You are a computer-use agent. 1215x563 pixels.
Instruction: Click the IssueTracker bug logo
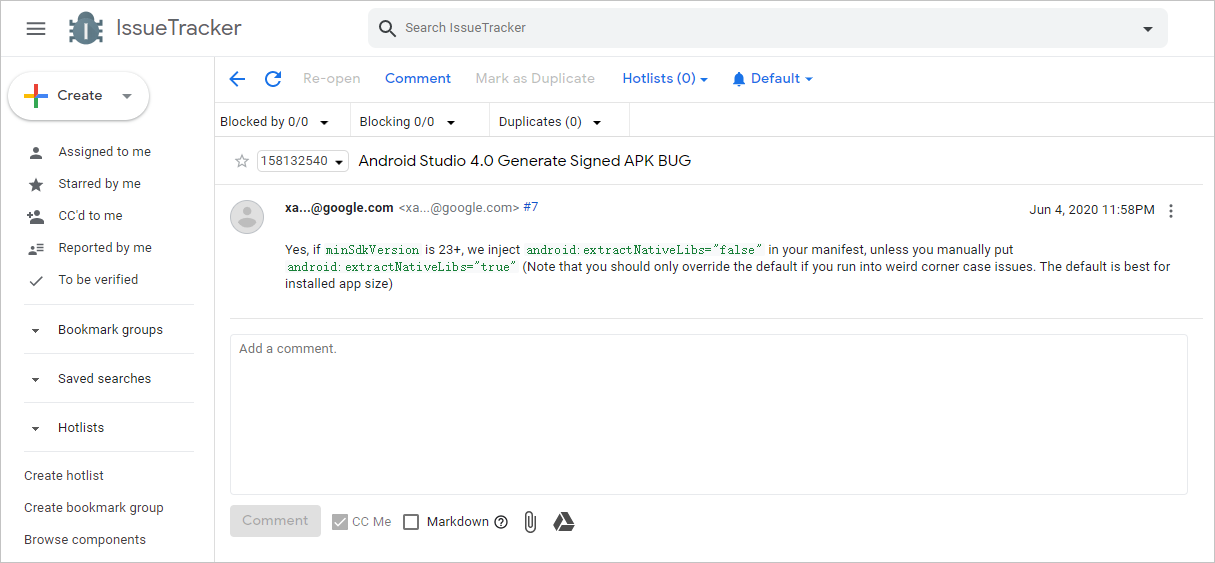86,28
